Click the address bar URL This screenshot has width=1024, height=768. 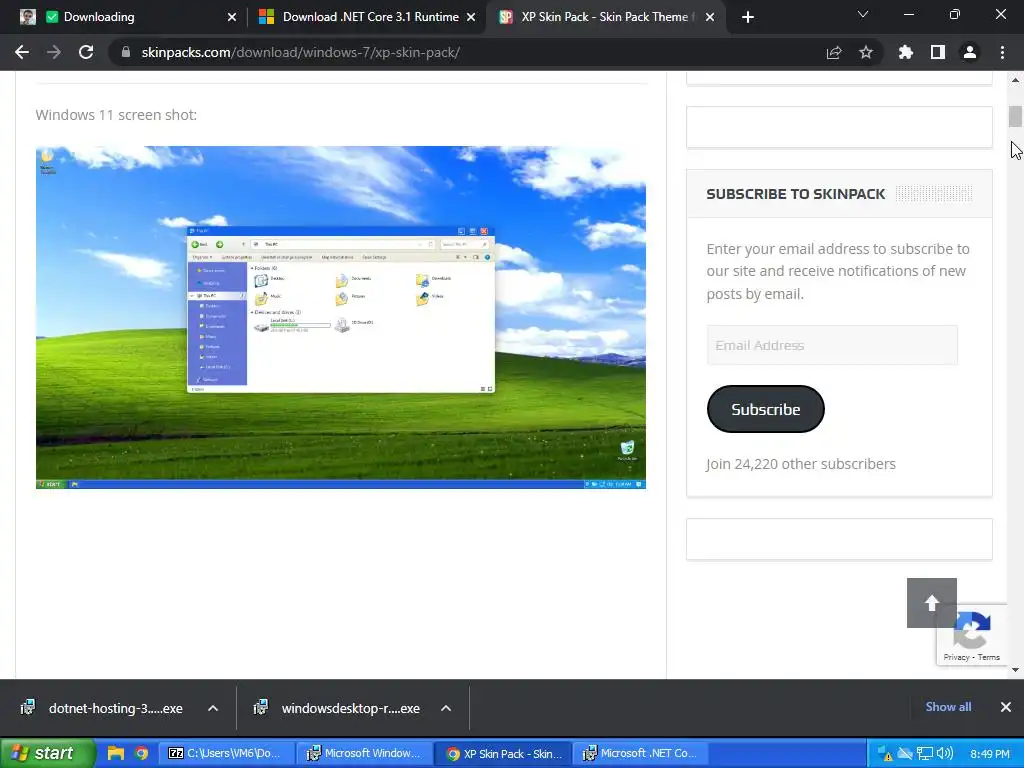tap(300, 52)
